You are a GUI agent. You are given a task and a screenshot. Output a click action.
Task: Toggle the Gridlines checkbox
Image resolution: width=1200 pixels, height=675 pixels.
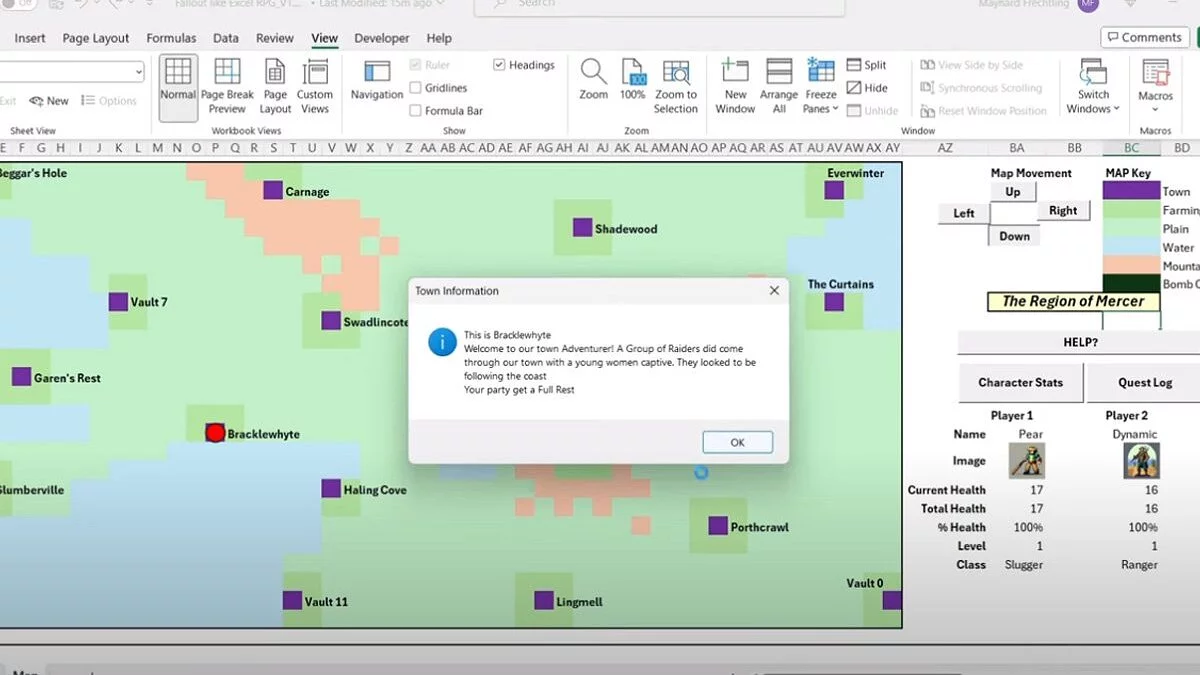point(415,88)
